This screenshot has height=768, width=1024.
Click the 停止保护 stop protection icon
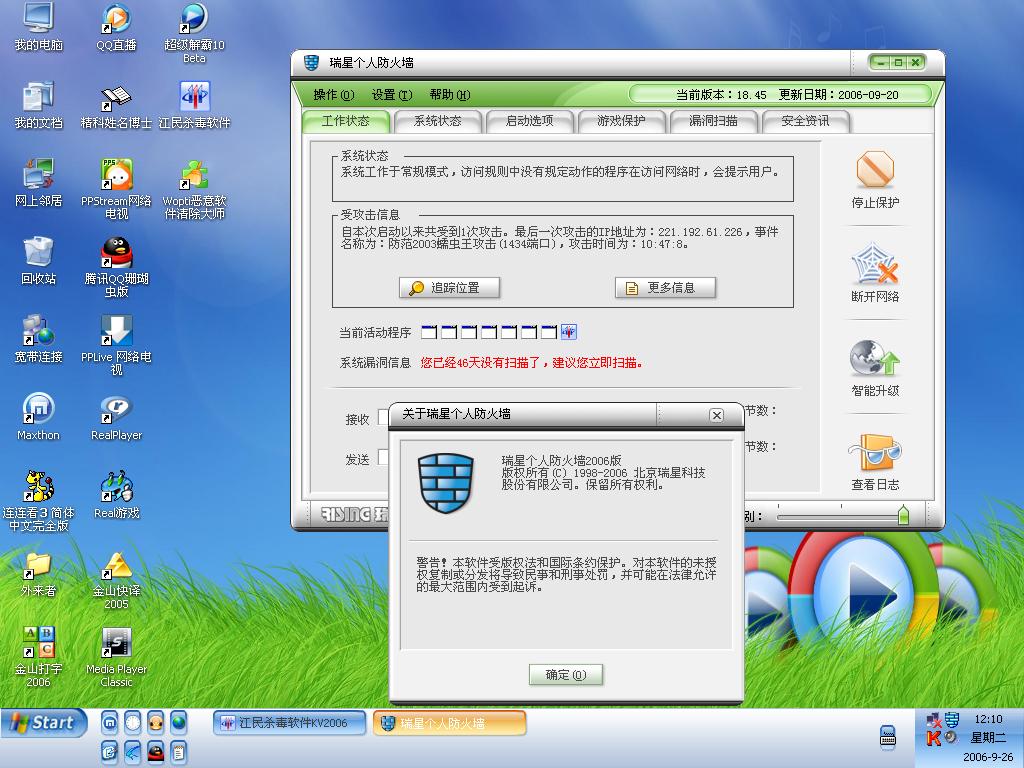click(874, 170)
